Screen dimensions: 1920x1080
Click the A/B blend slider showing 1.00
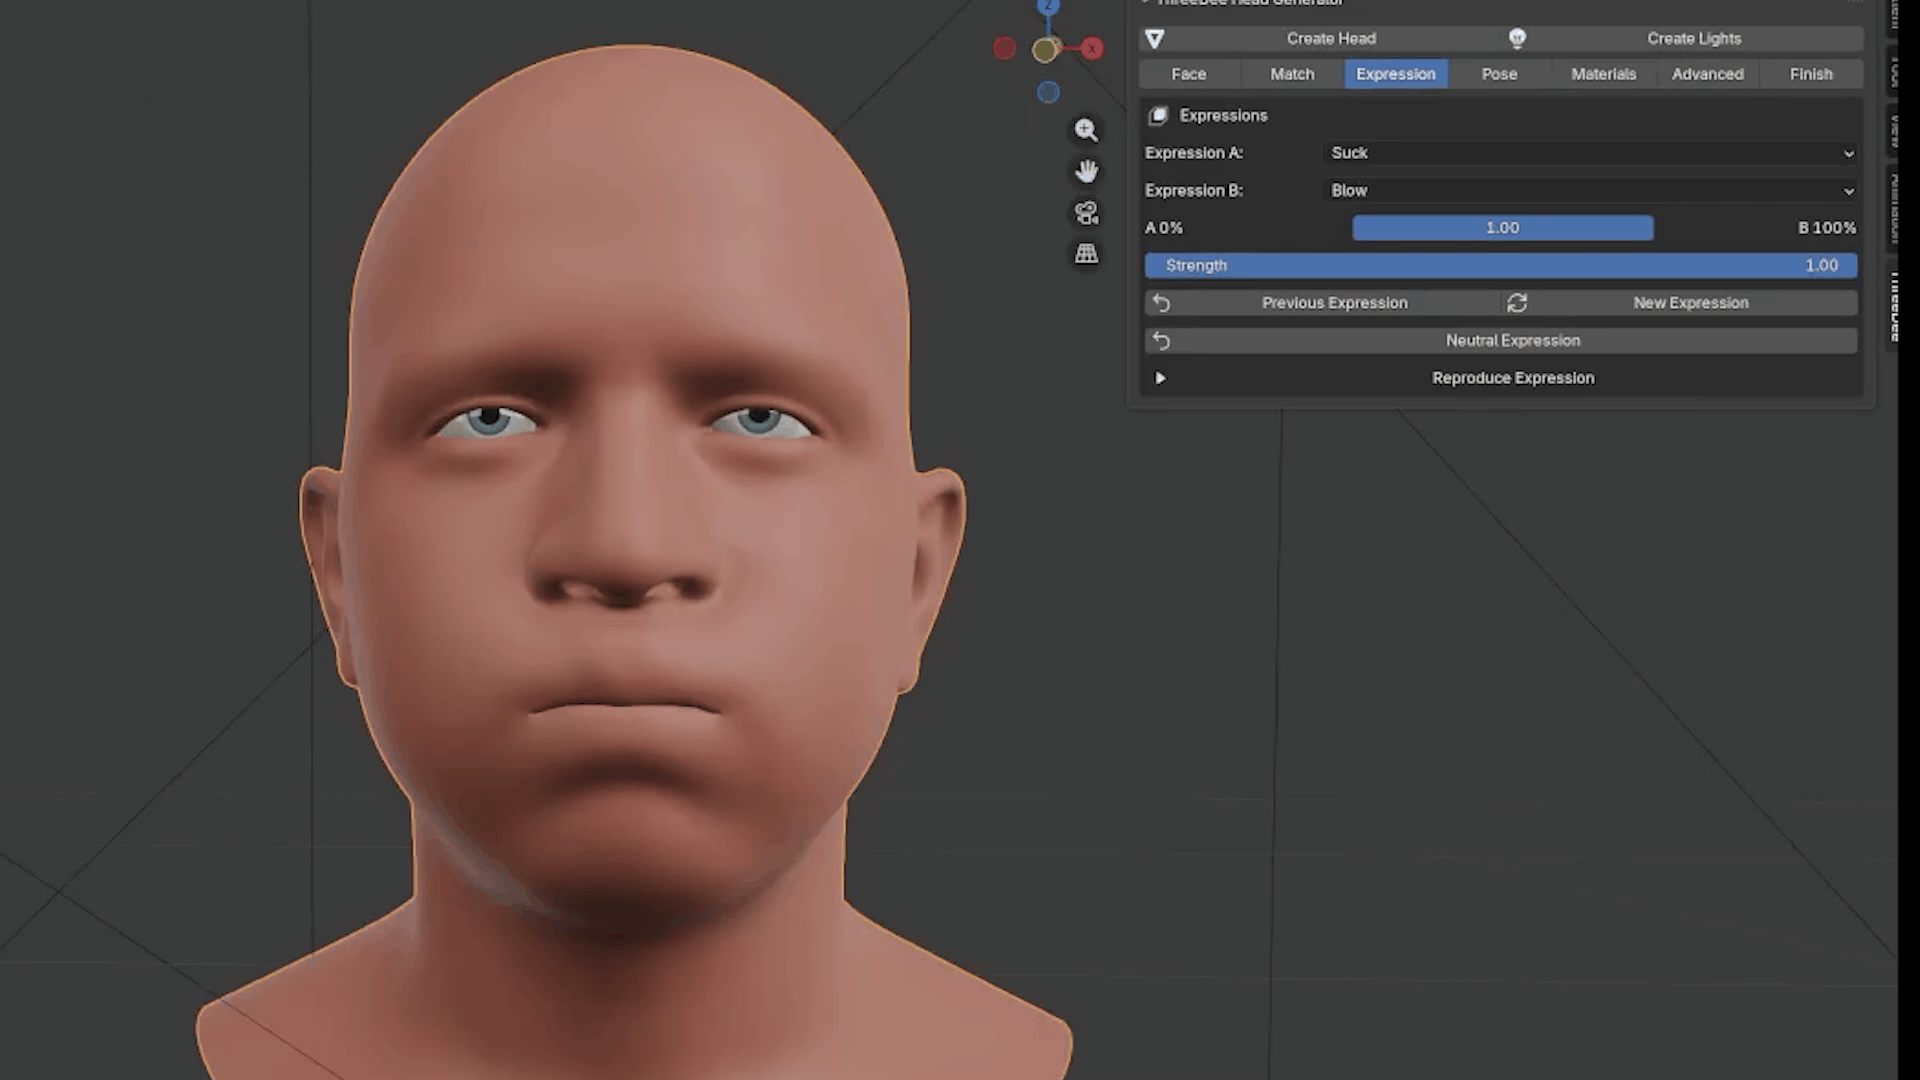point(1502,228)
